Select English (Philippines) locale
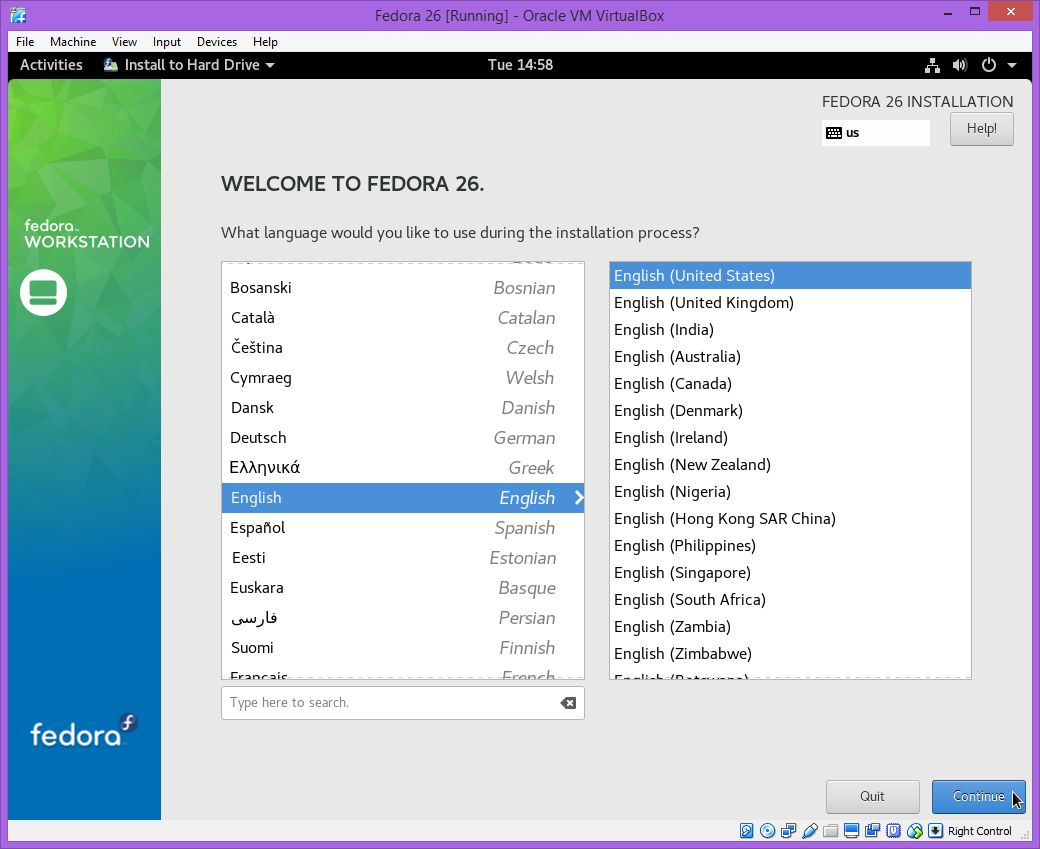The height and width of the screenshot is (849, 1040). [x=790, y=546]
